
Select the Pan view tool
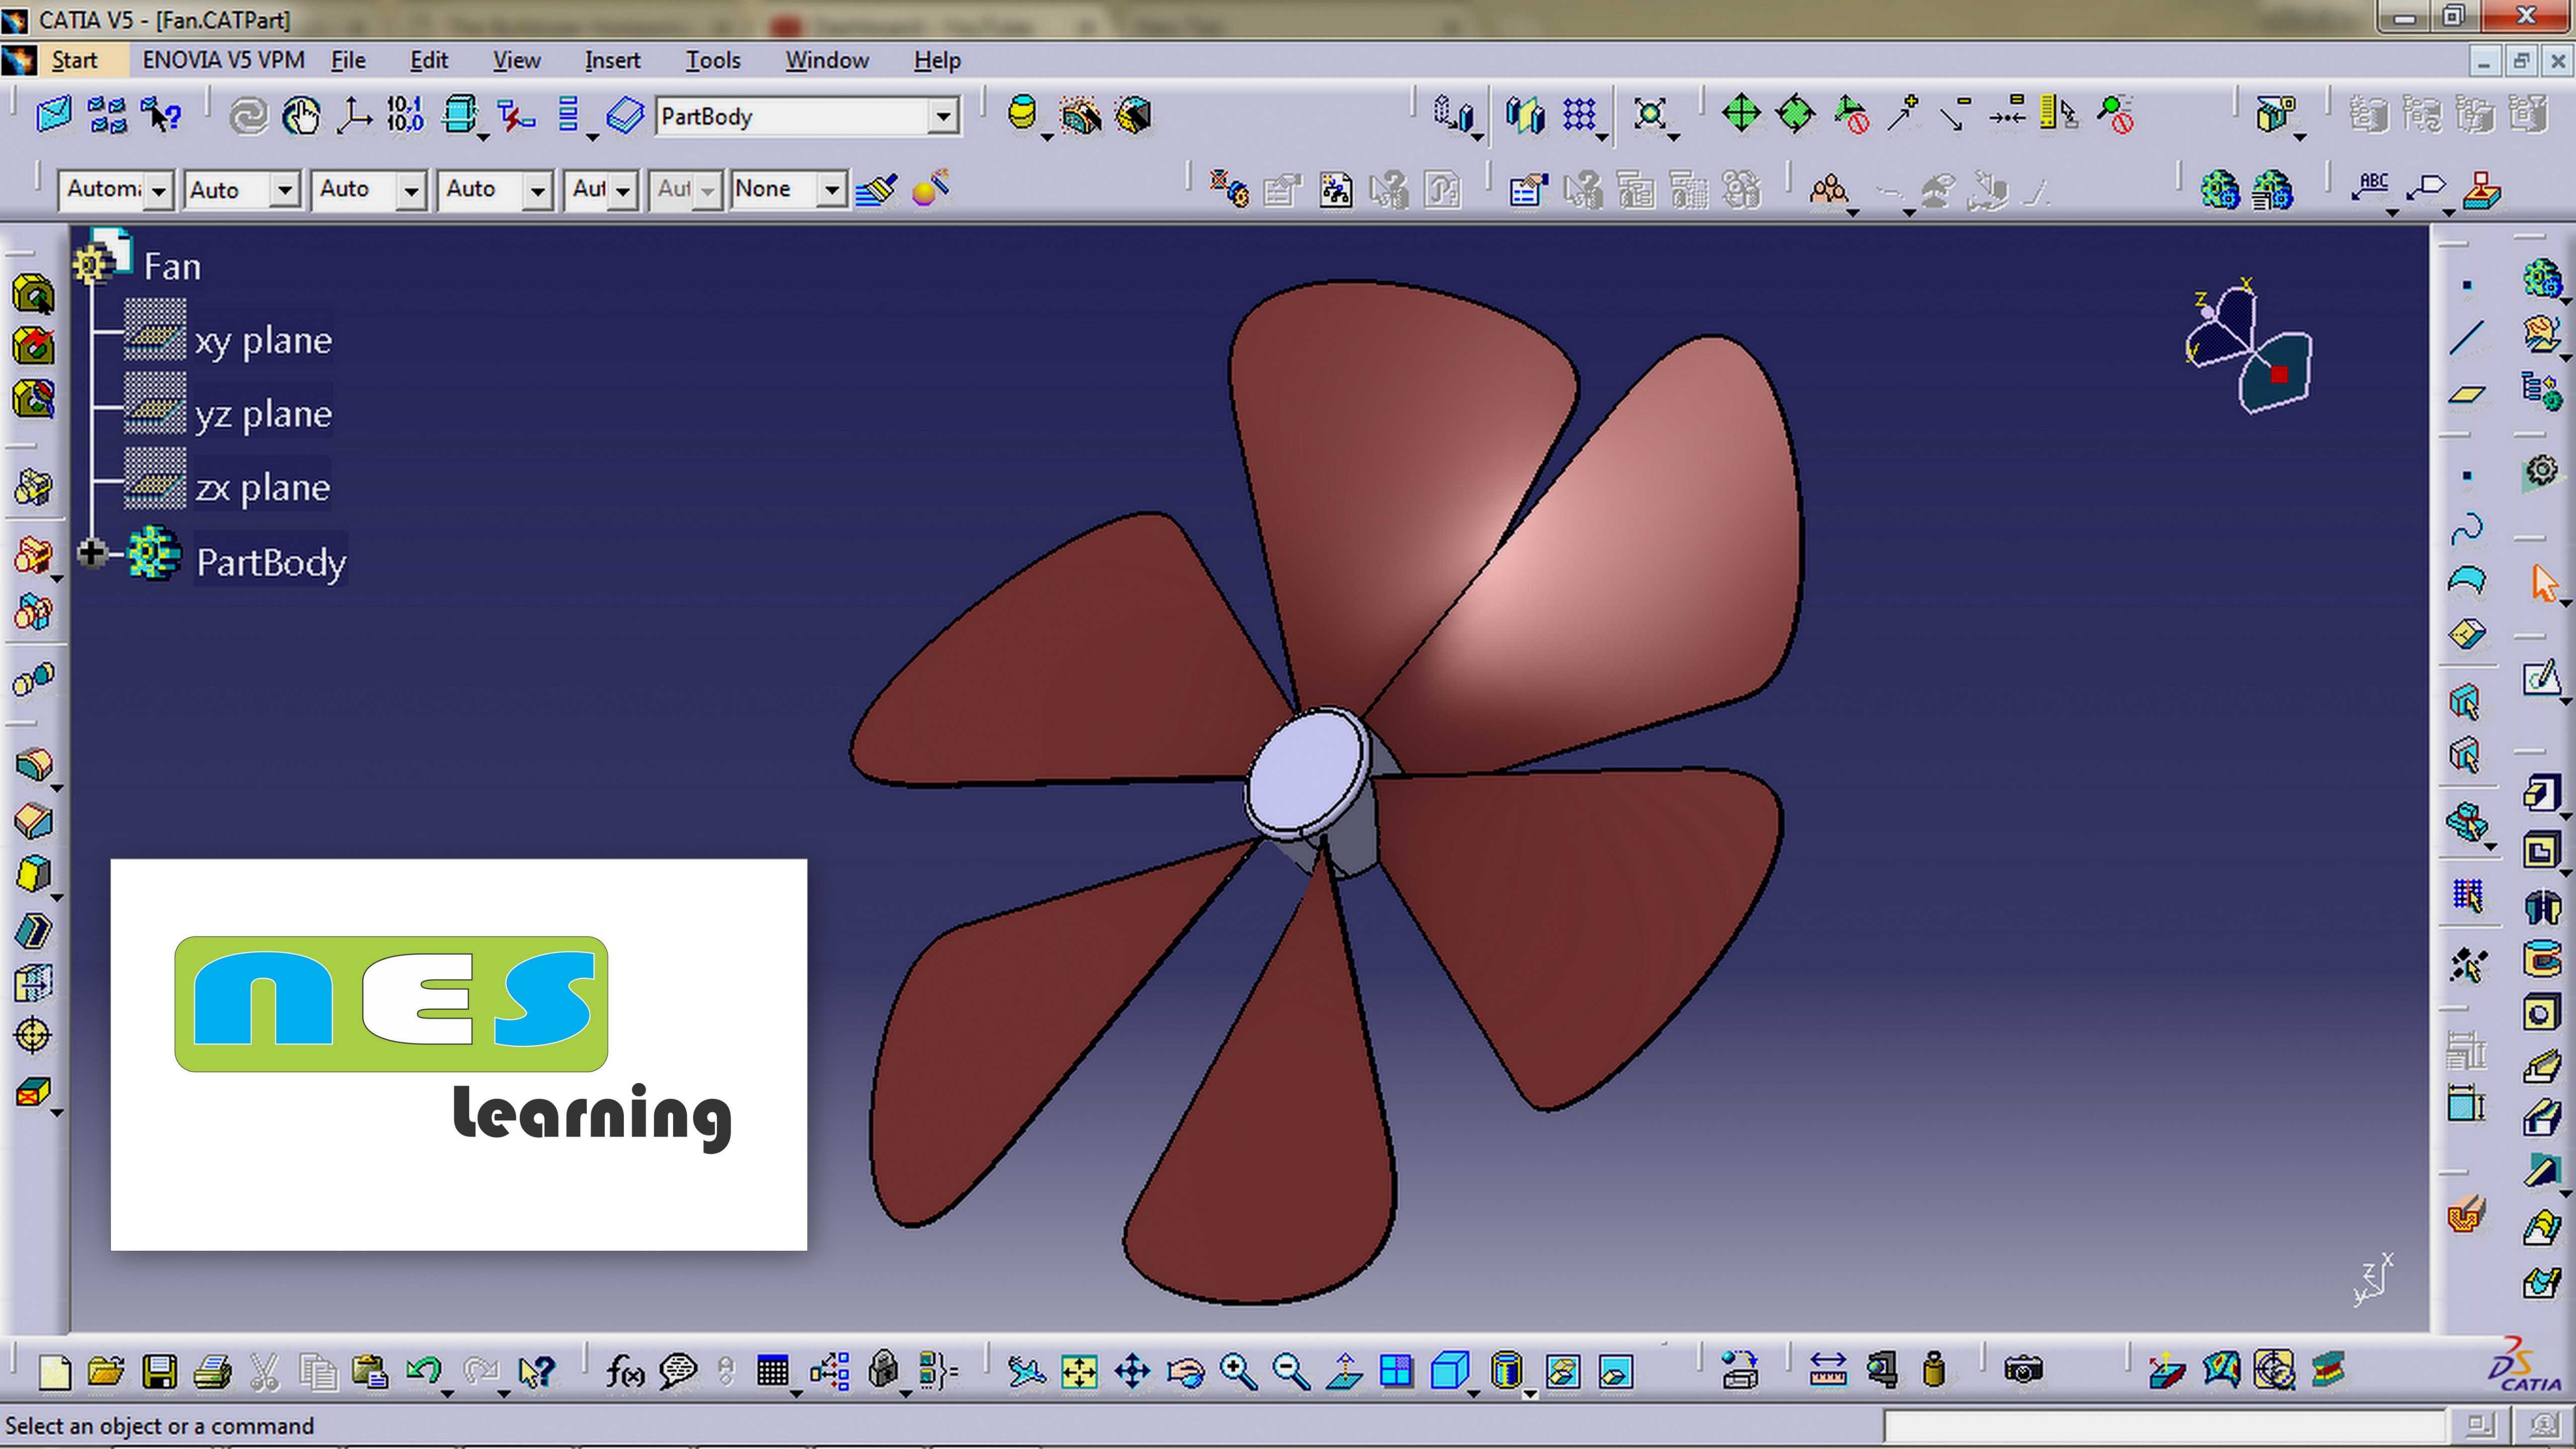click(1132, 1372)
